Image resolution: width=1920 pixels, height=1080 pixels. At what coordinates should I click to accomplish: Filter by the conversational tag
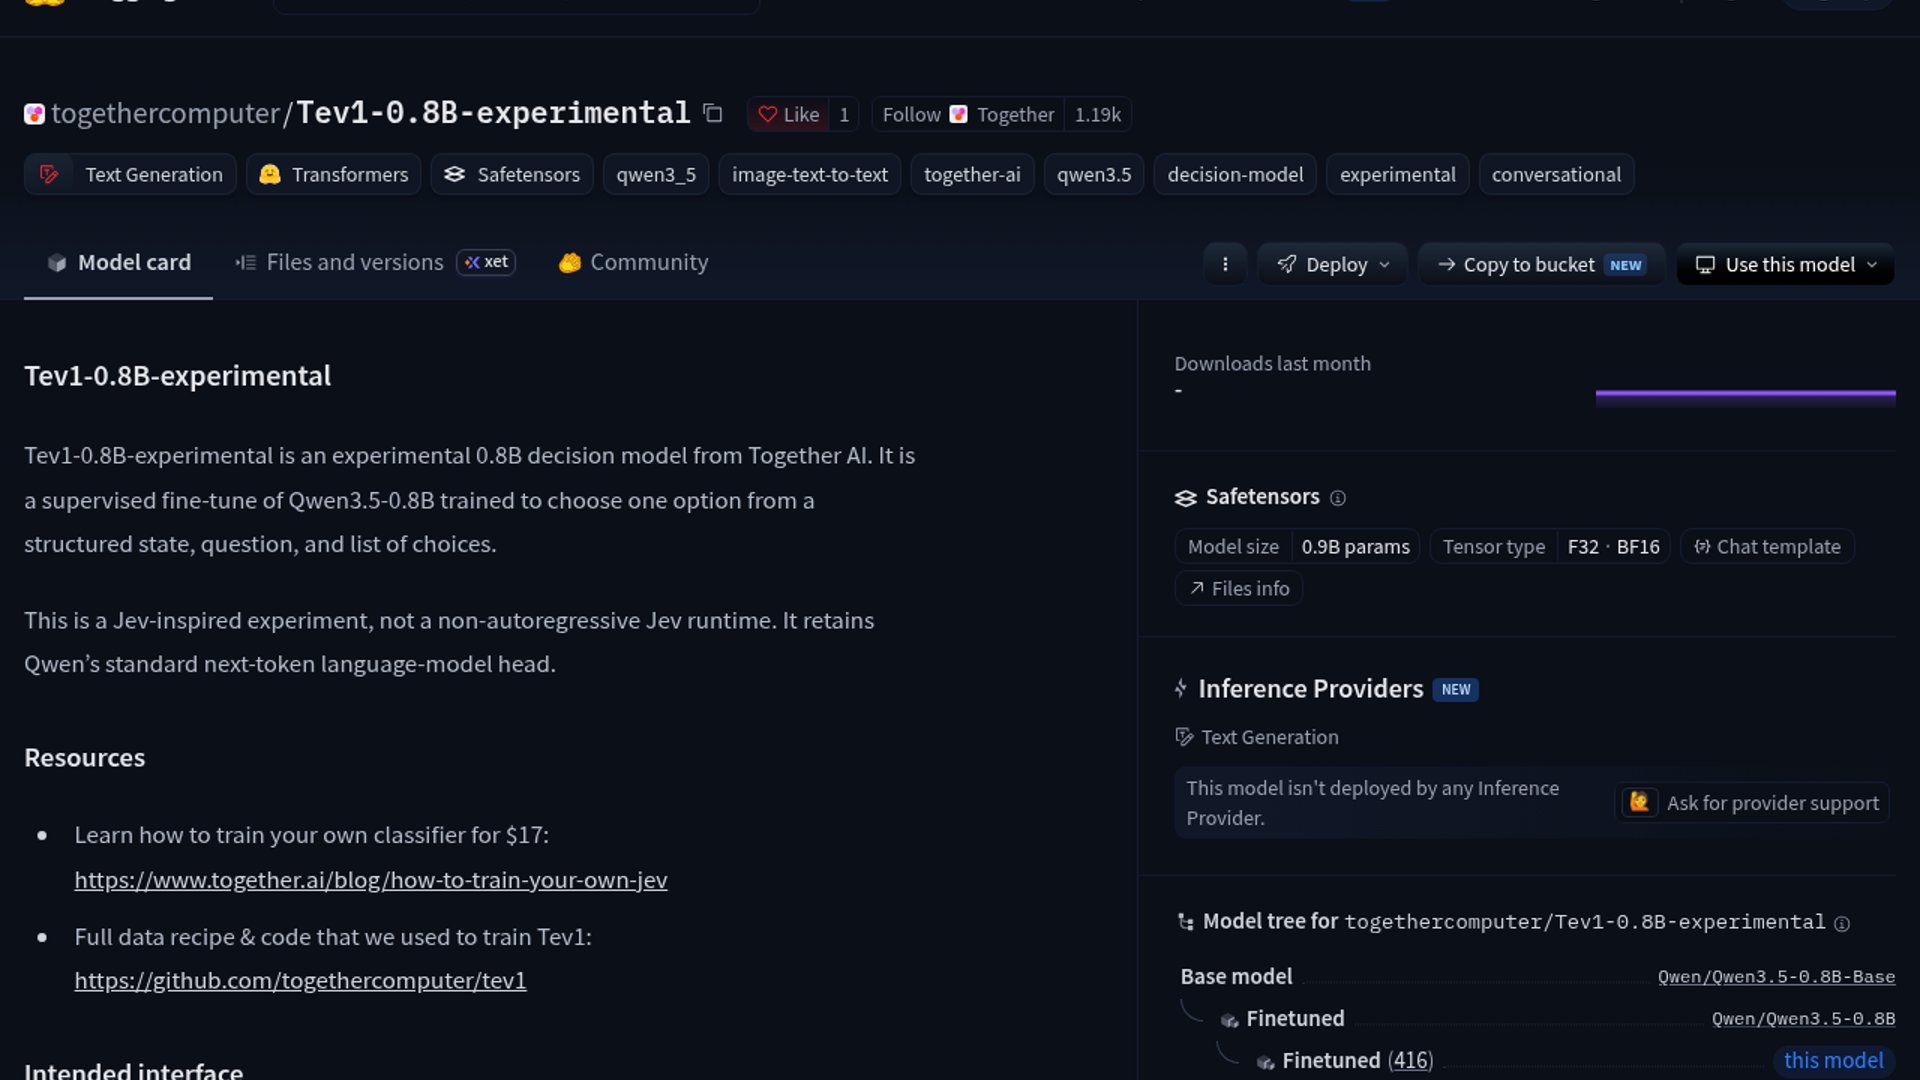[1556, 175]
